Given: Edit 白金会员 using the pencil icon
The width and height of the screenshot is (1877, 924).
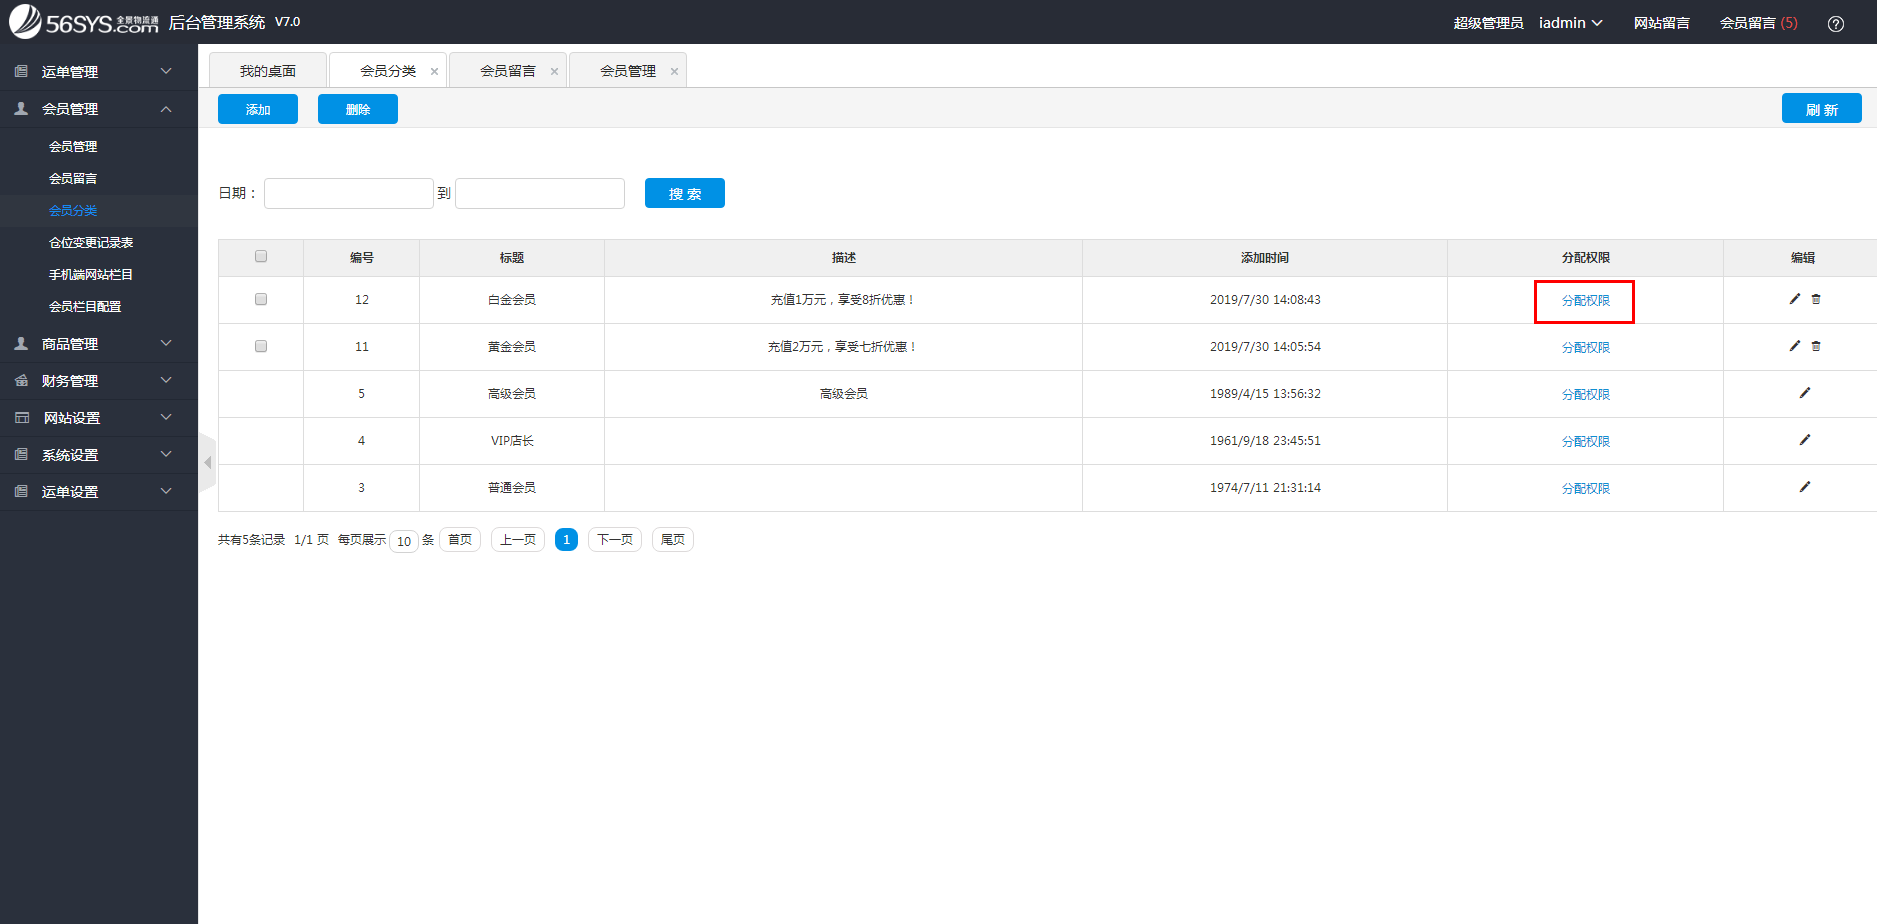Looking at the screenshot, I should pyautogui.click(x=1794, y=298).
